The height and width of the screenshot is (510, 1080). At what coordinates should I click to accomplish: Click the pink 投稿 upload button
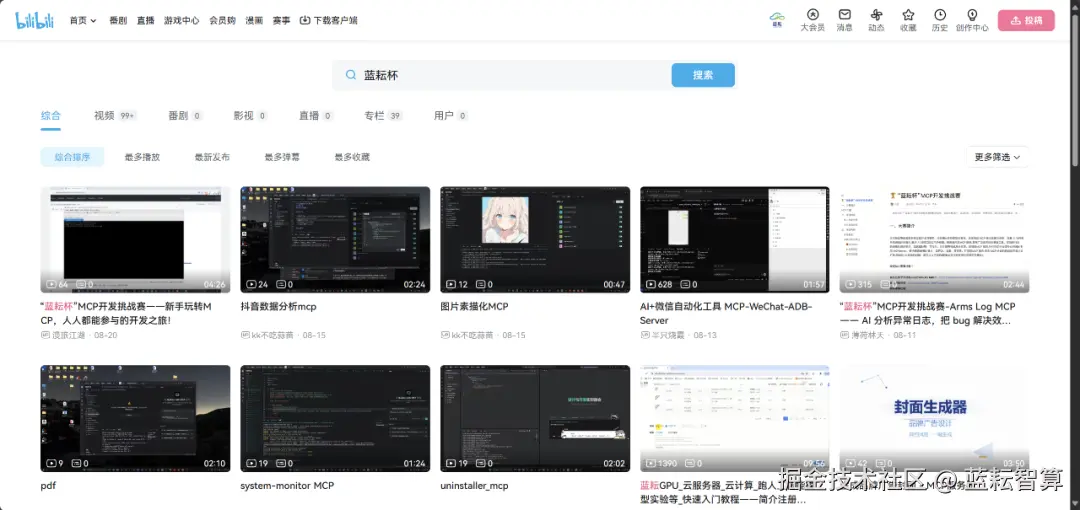[1026, 21]
